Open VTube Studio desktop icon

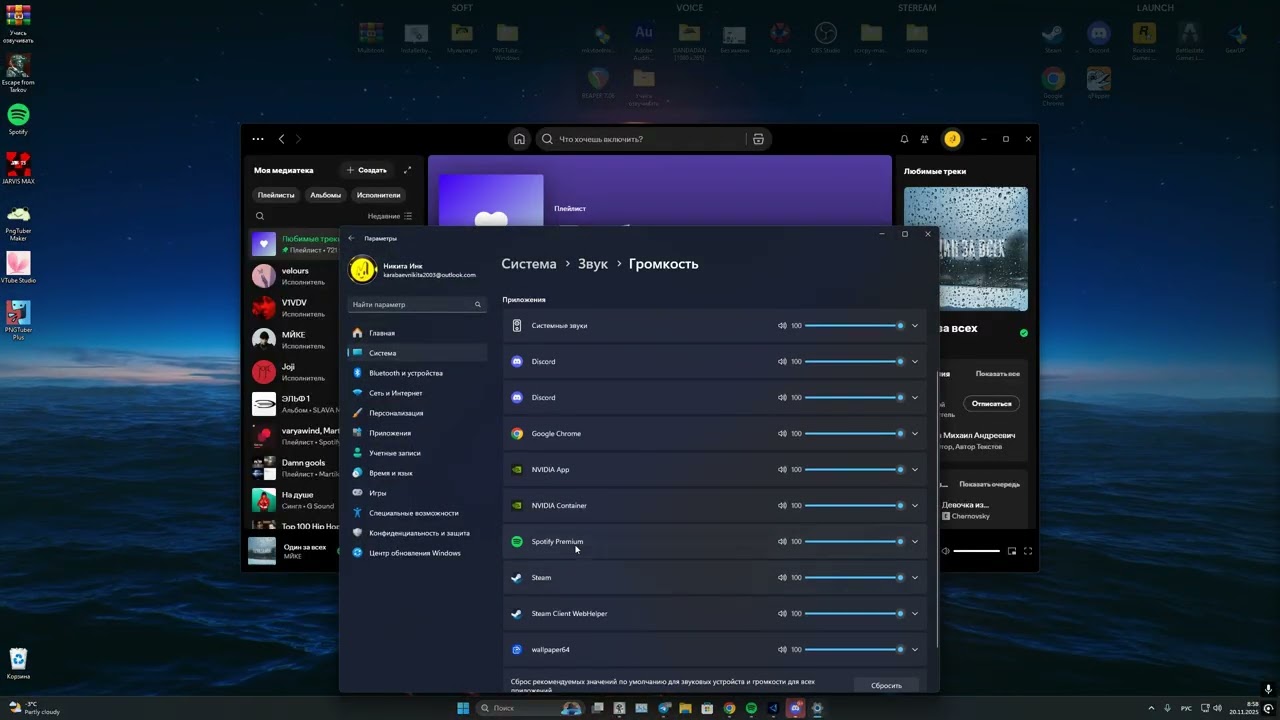point(18,268)
